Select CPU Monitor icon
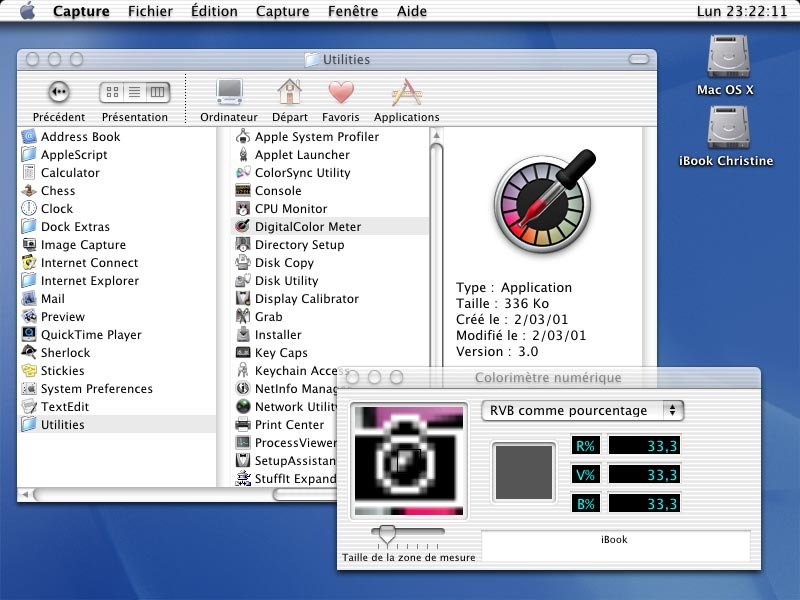This screenshot has width=800, height=600. (x=243, y=208)
